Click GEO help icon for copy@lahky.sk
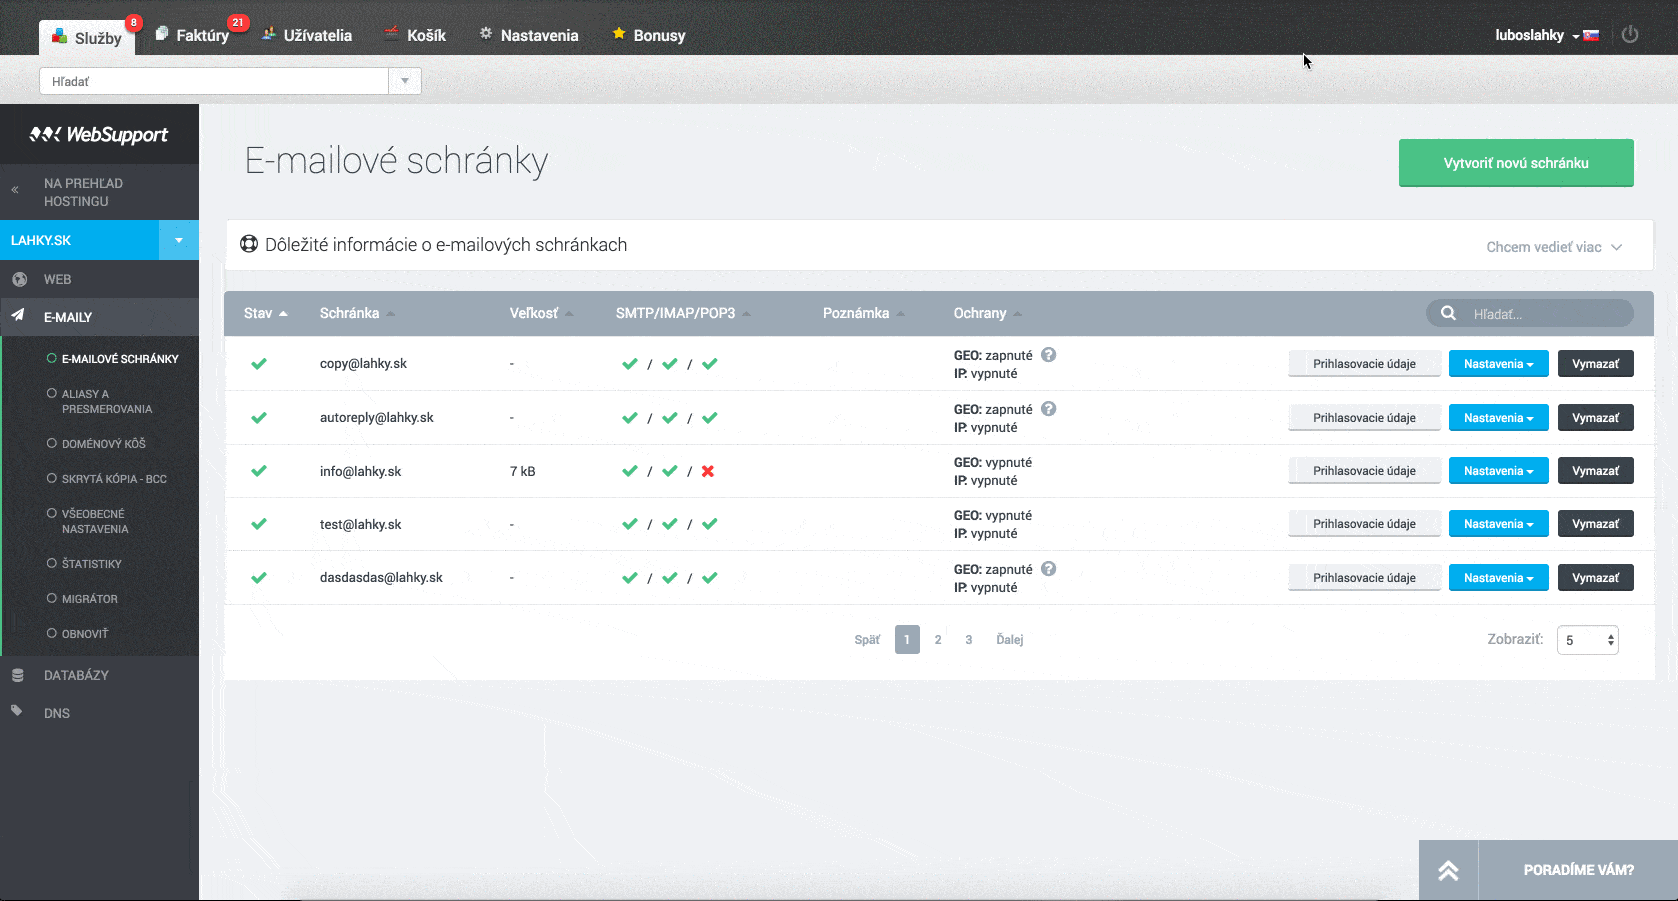Screen dimensions: 1678x901 pyautogui.click(x=1048, y=355)
